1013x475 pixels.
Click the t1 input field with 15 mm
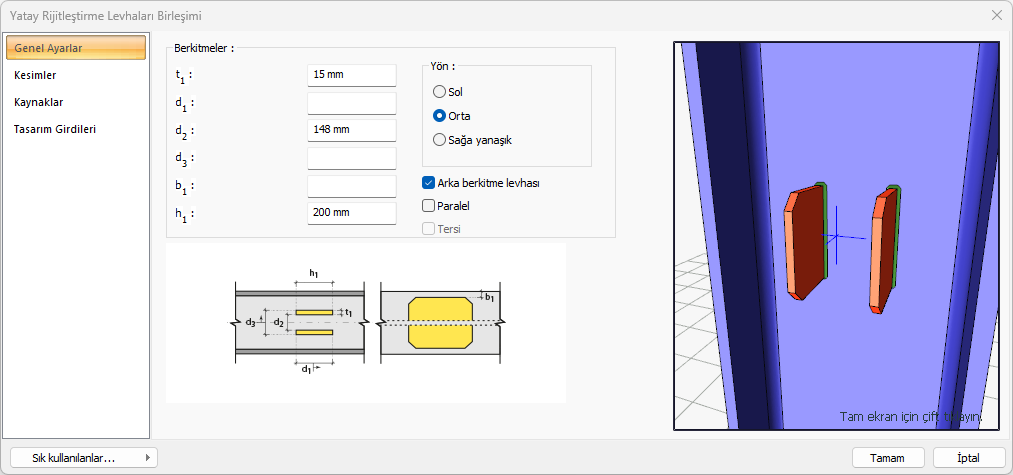click(x=351, y=75)
